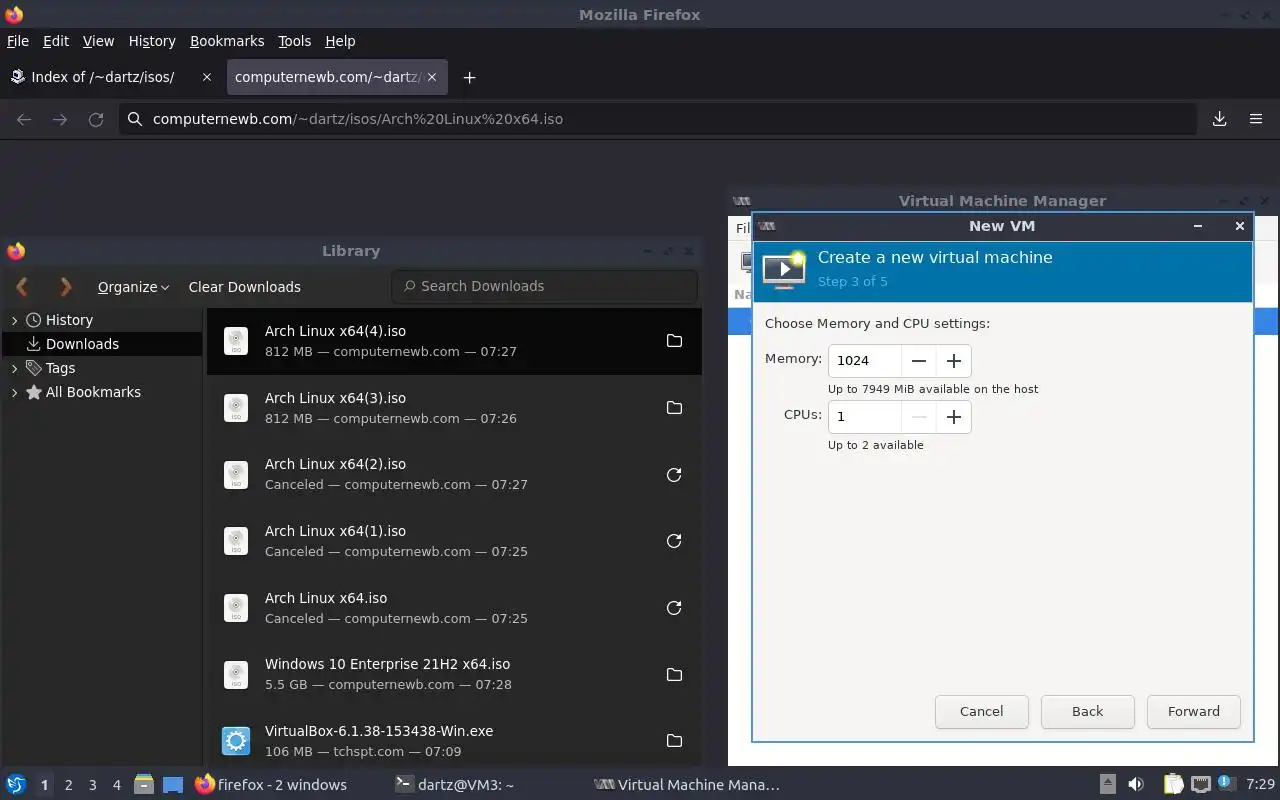Click the network tray icon
This screenshot has width=1280, height=800.
point(1201,785)
